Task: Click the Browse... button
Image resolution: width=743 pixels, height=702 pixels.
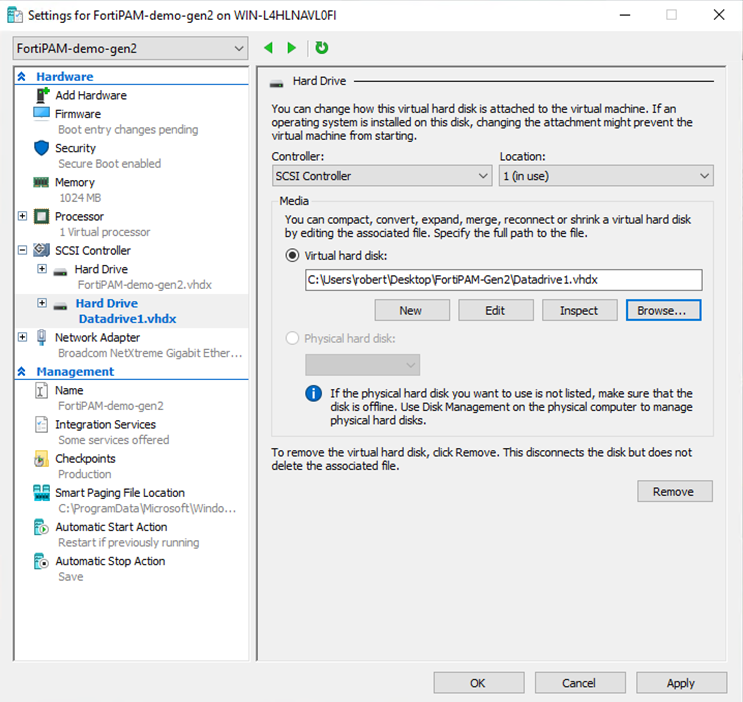Action: 663,310
